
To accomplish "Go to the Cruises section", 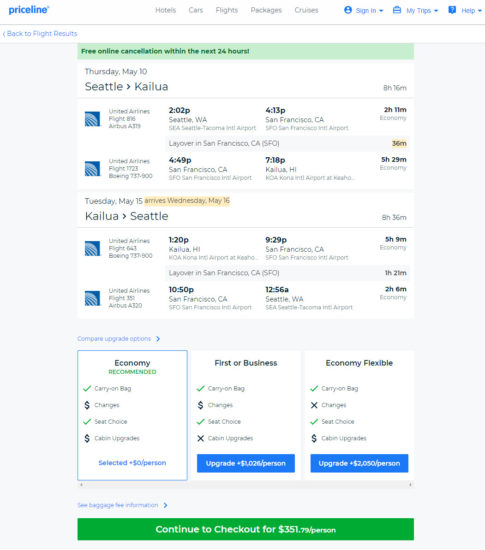I will click(x=306, y=10).
